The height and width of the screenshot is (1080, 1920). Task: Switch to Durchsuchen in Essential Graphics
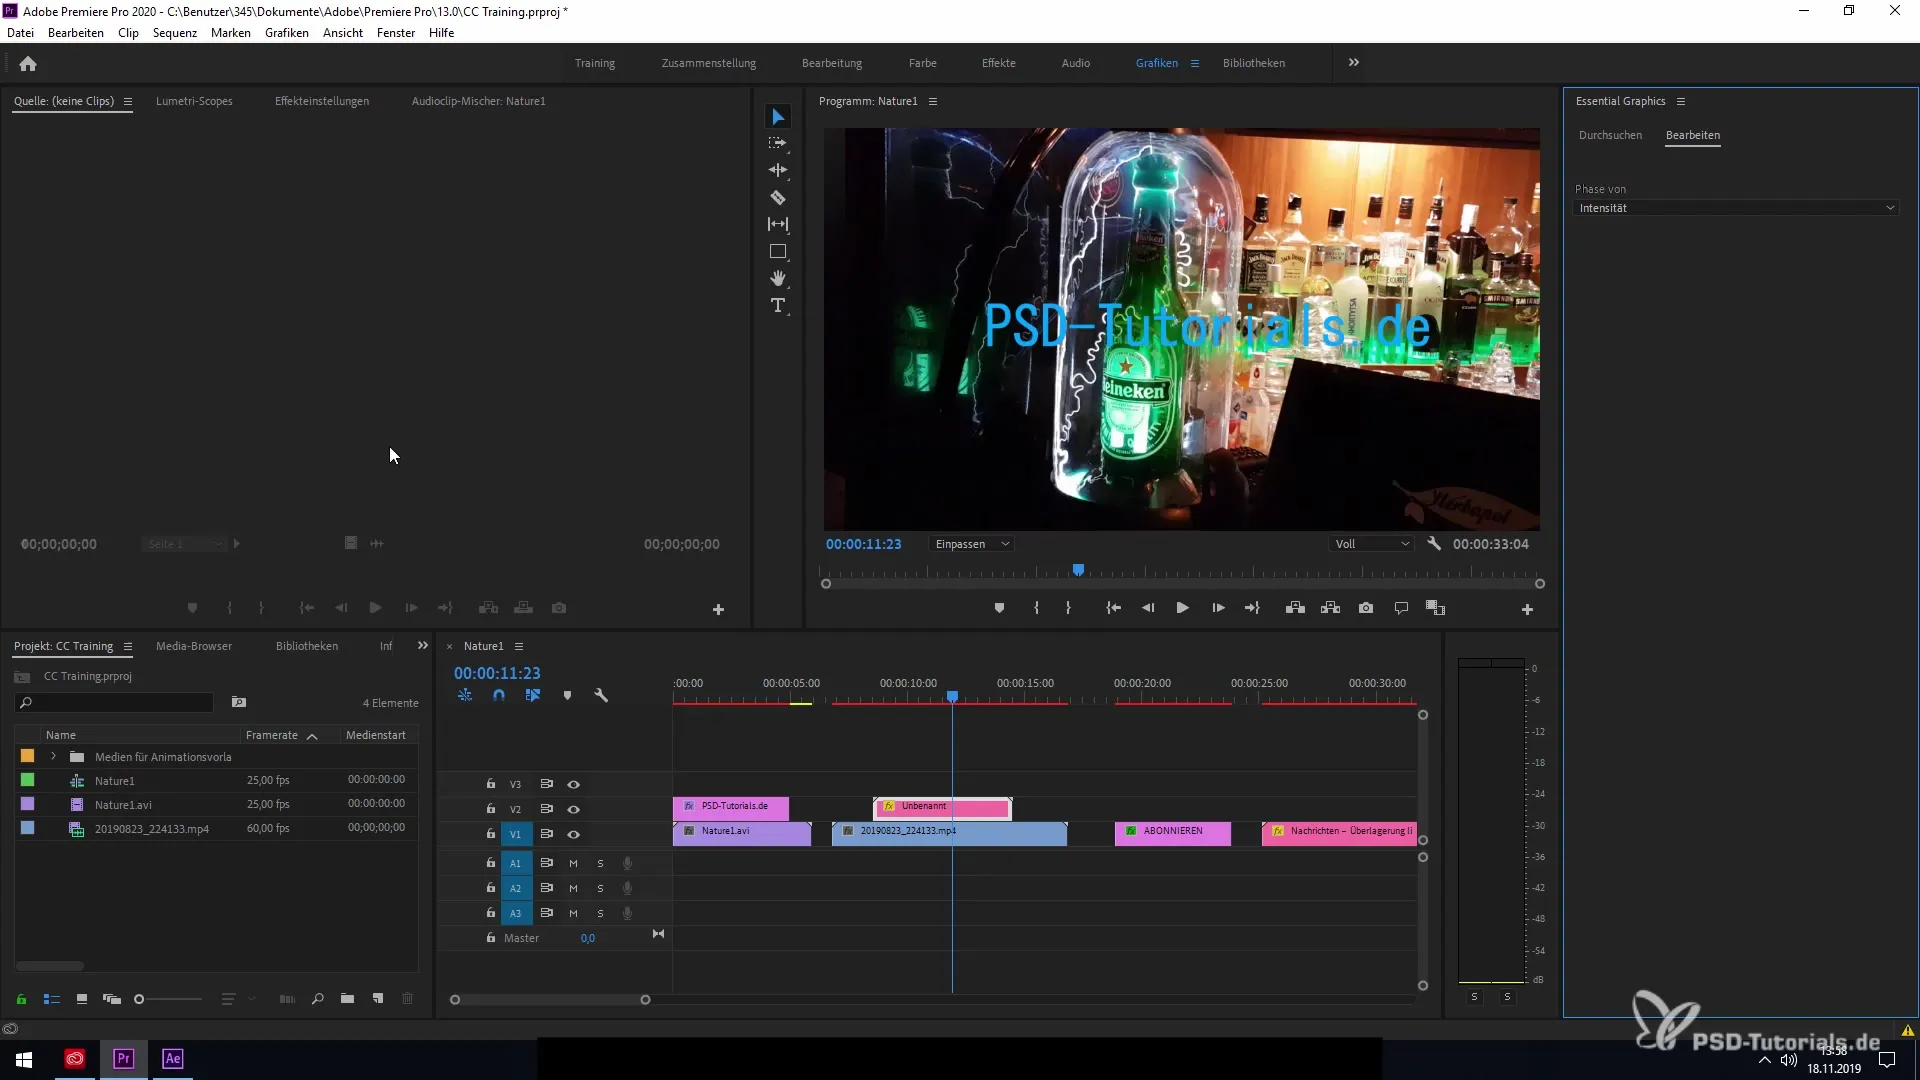click(1610, 135)
